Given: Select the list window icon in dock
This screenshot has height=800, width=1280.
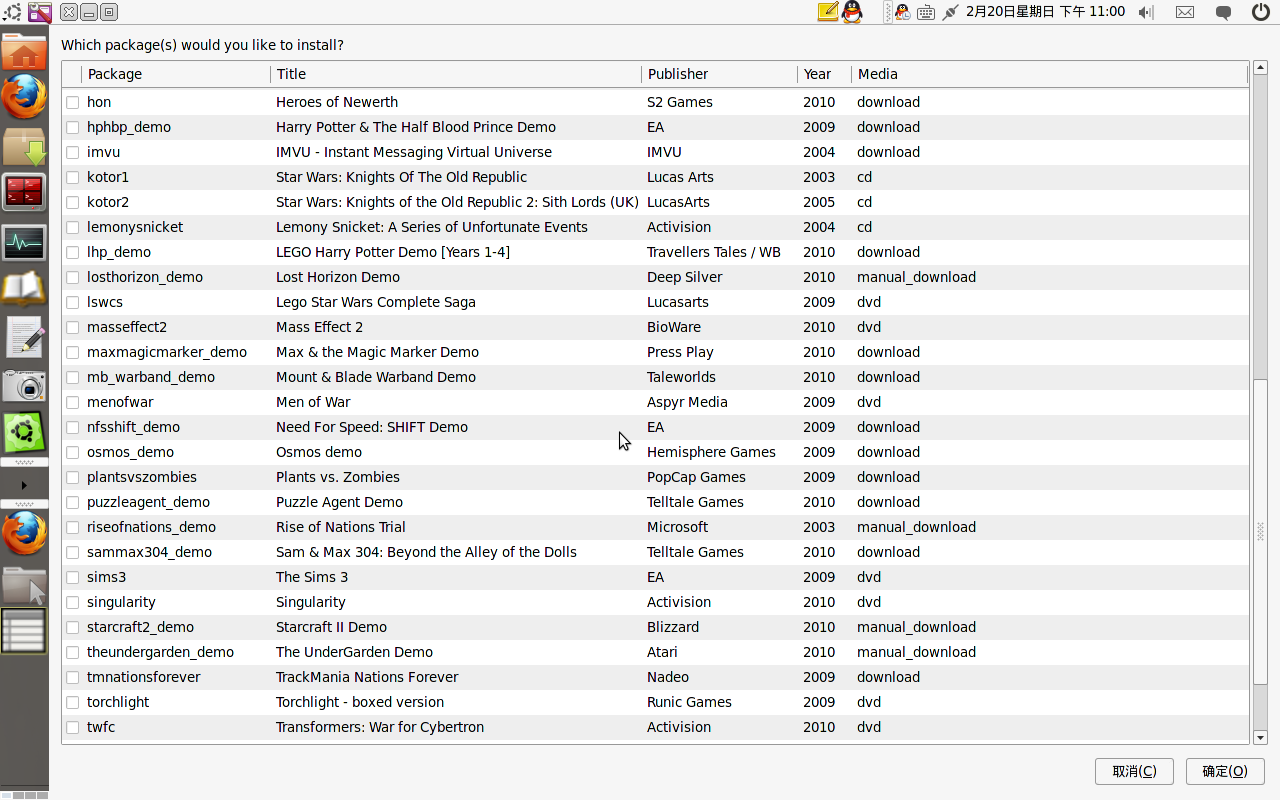Looking at the screenshot, I should click(x=24, y=631).
